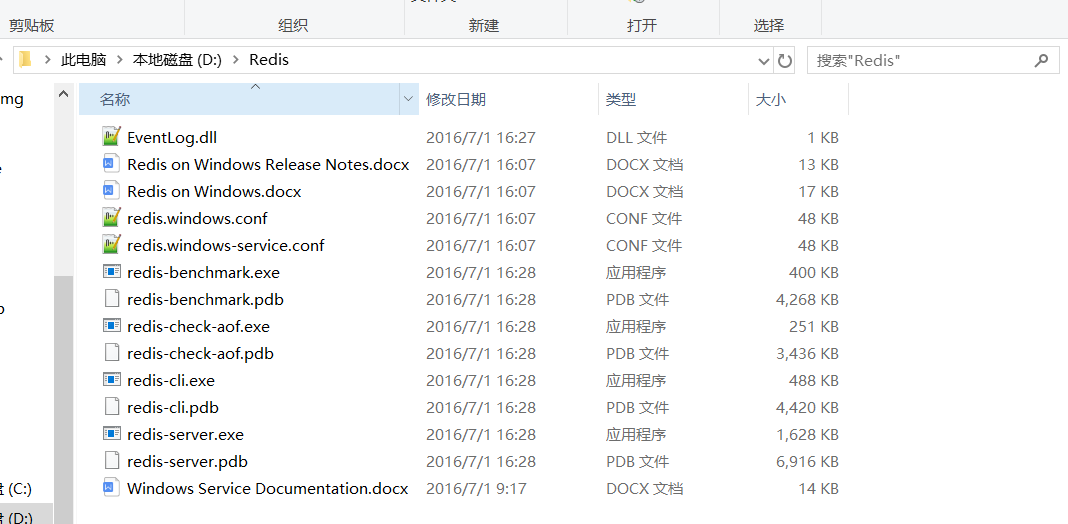Click the 2016/7/1 9:17 date cell
The width and height of the screenshot is (1068, 524).
(476, 489)
